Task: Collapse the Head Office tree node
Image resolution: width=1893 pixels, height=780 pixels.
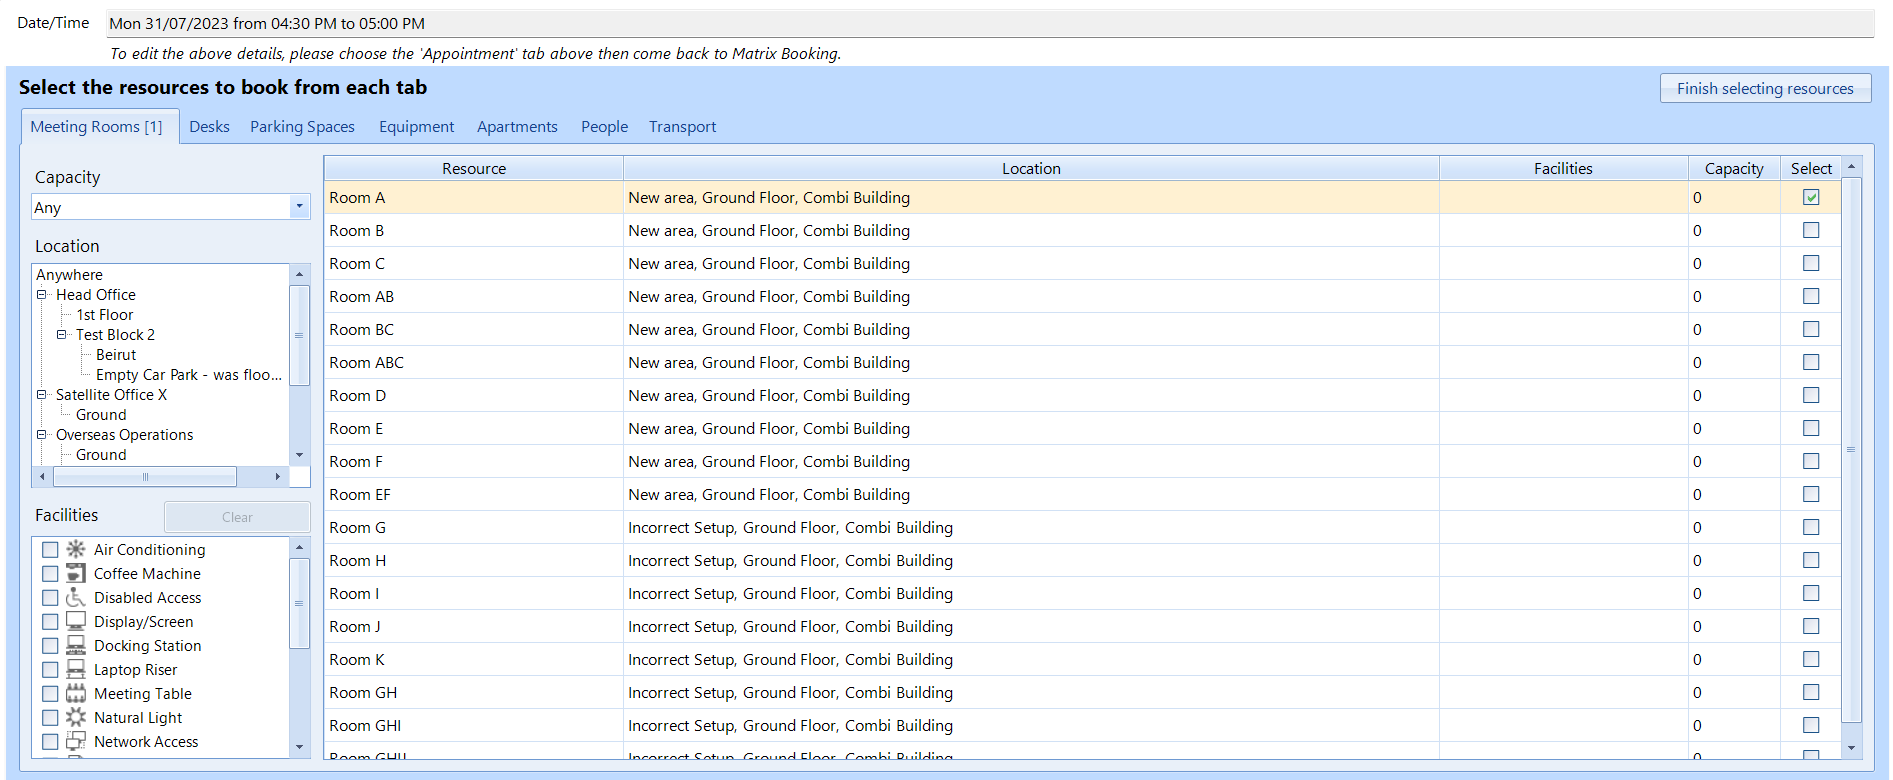Action: 42,295
